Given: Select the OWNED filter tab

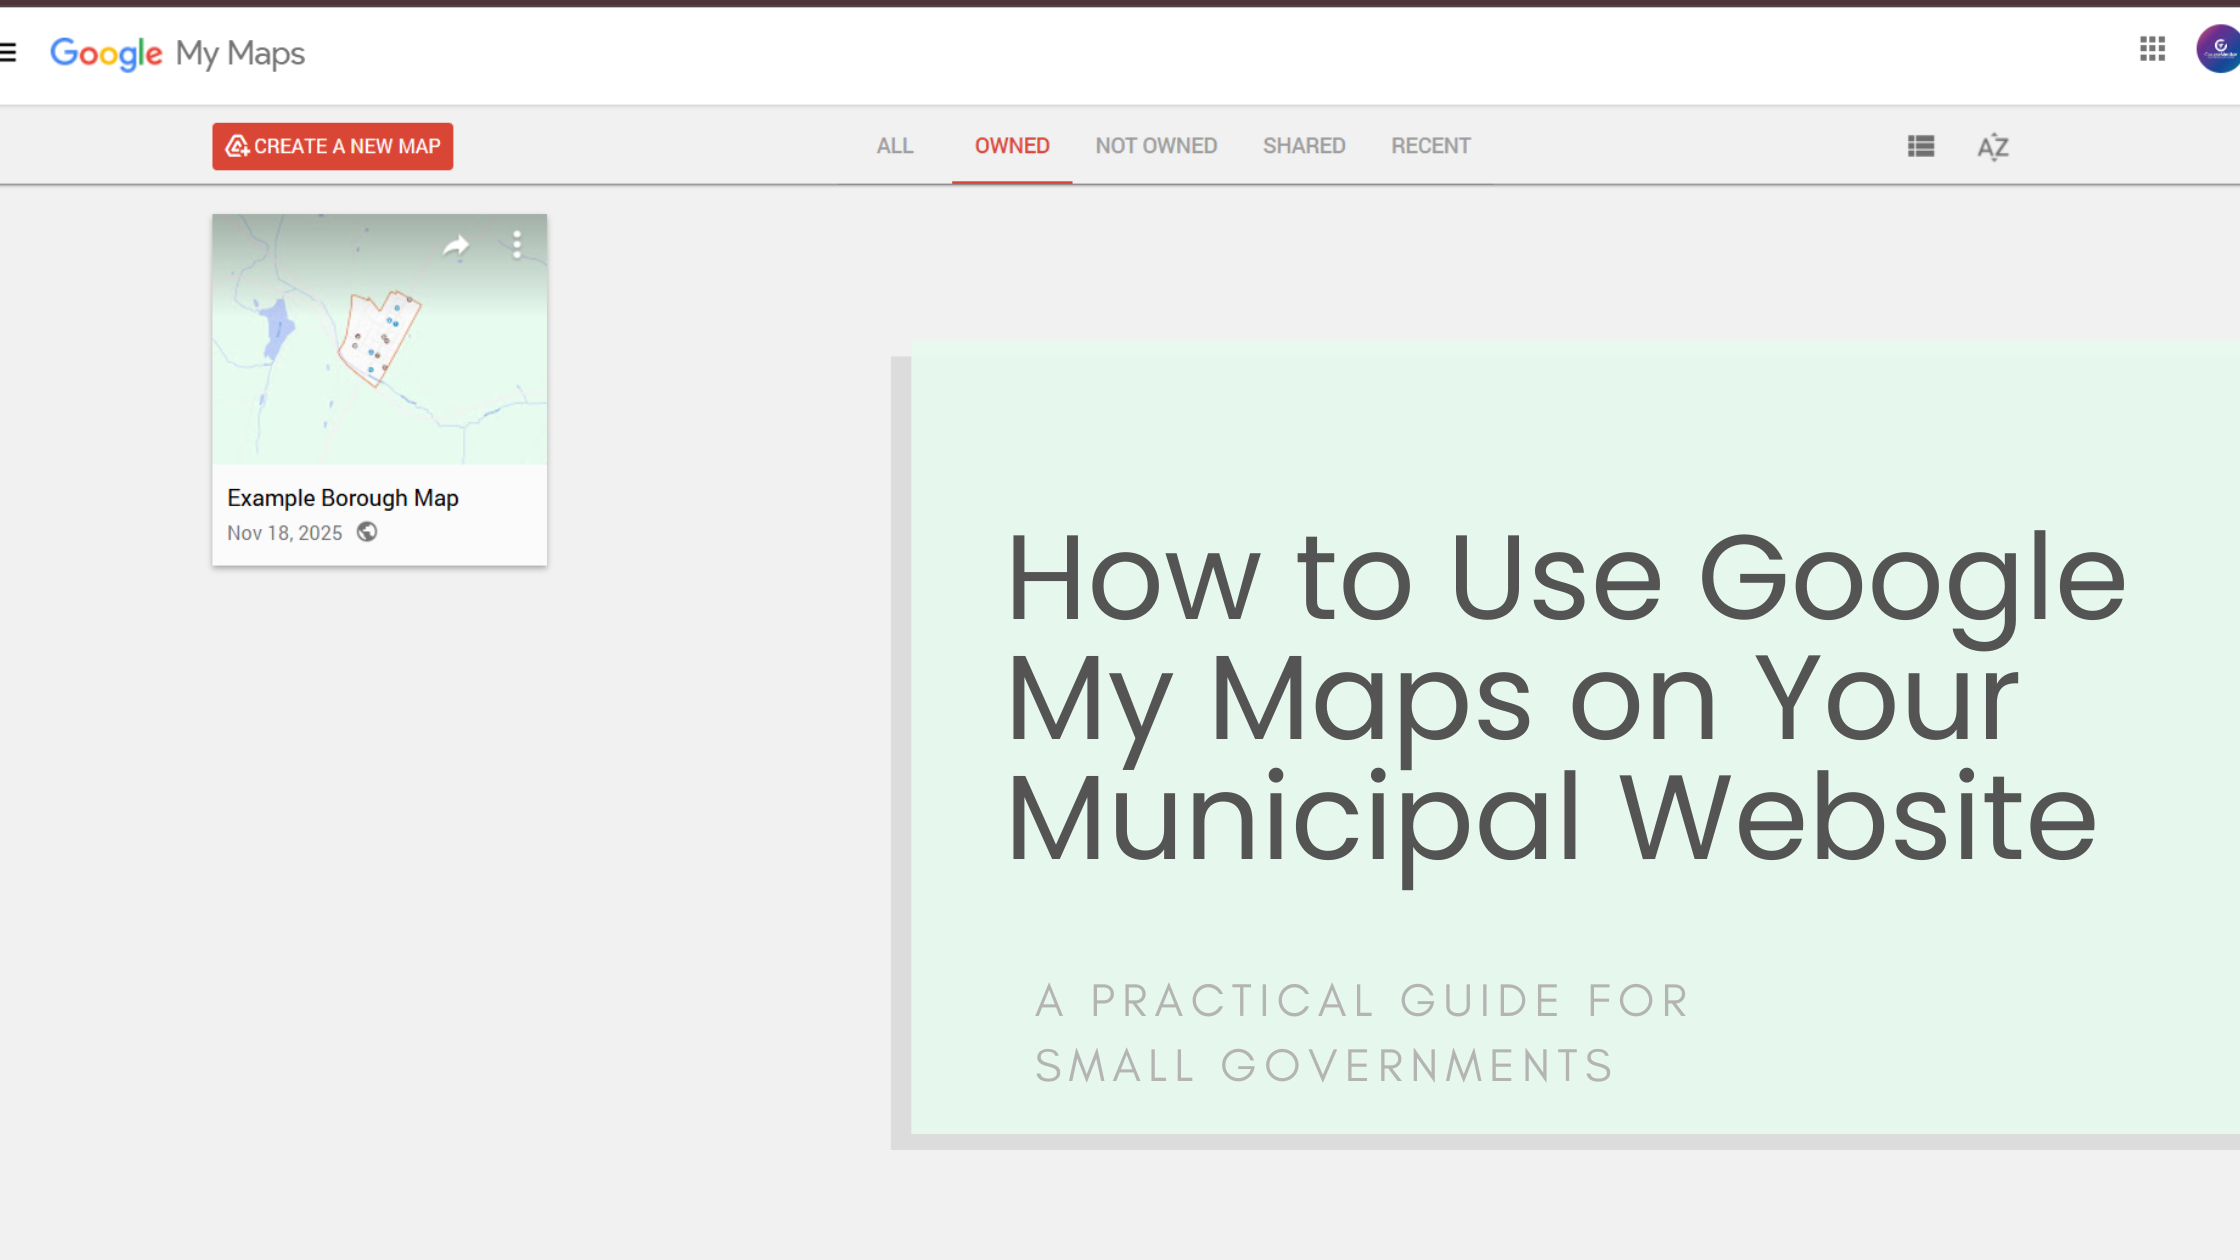Looking at the screenshot, I should (1012, 145).
